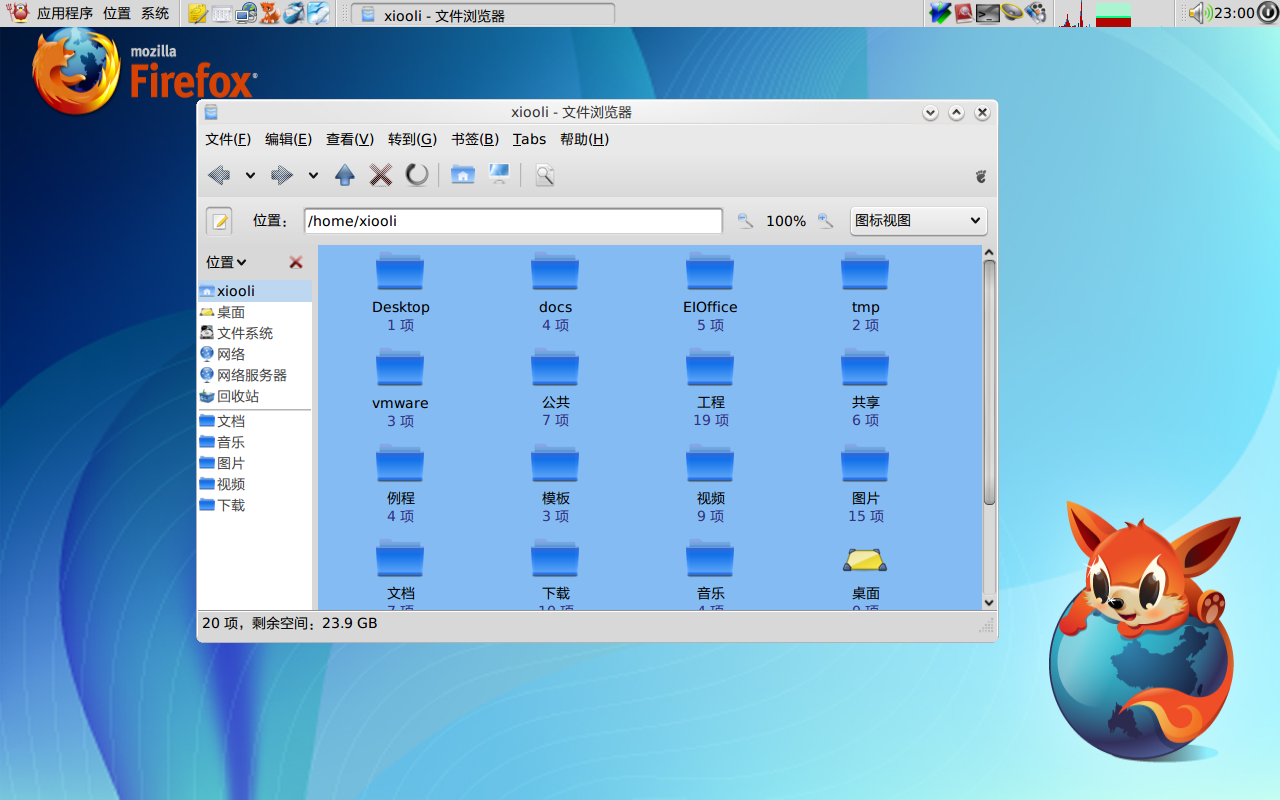The width and height of the screenshot is (1280, 800).
Task: Select the tmp folder icon
Action: 865,271
